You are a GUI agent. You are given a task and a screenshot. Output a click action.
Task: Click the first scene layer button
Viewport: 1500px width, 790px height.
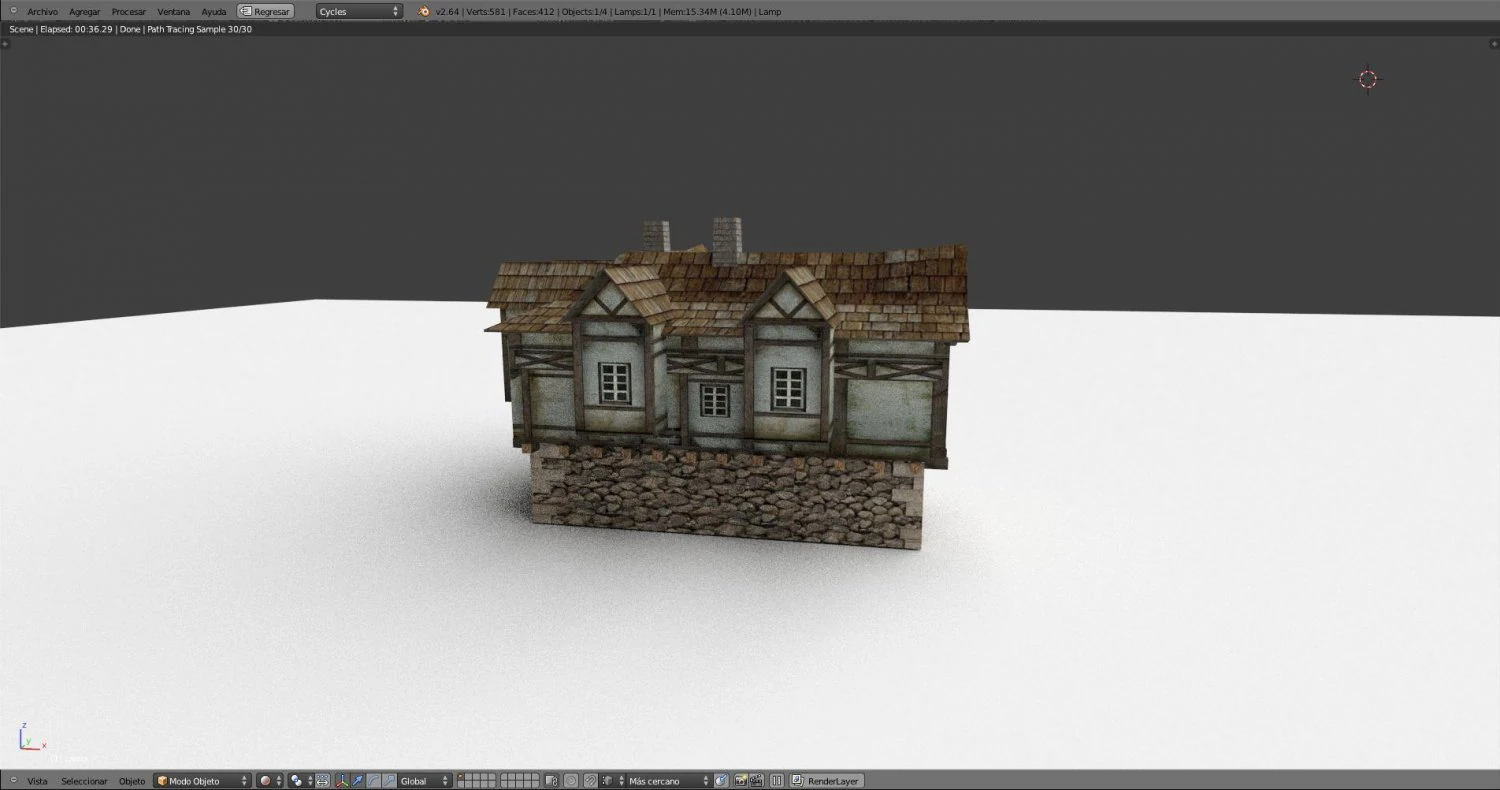coord(462,777)
